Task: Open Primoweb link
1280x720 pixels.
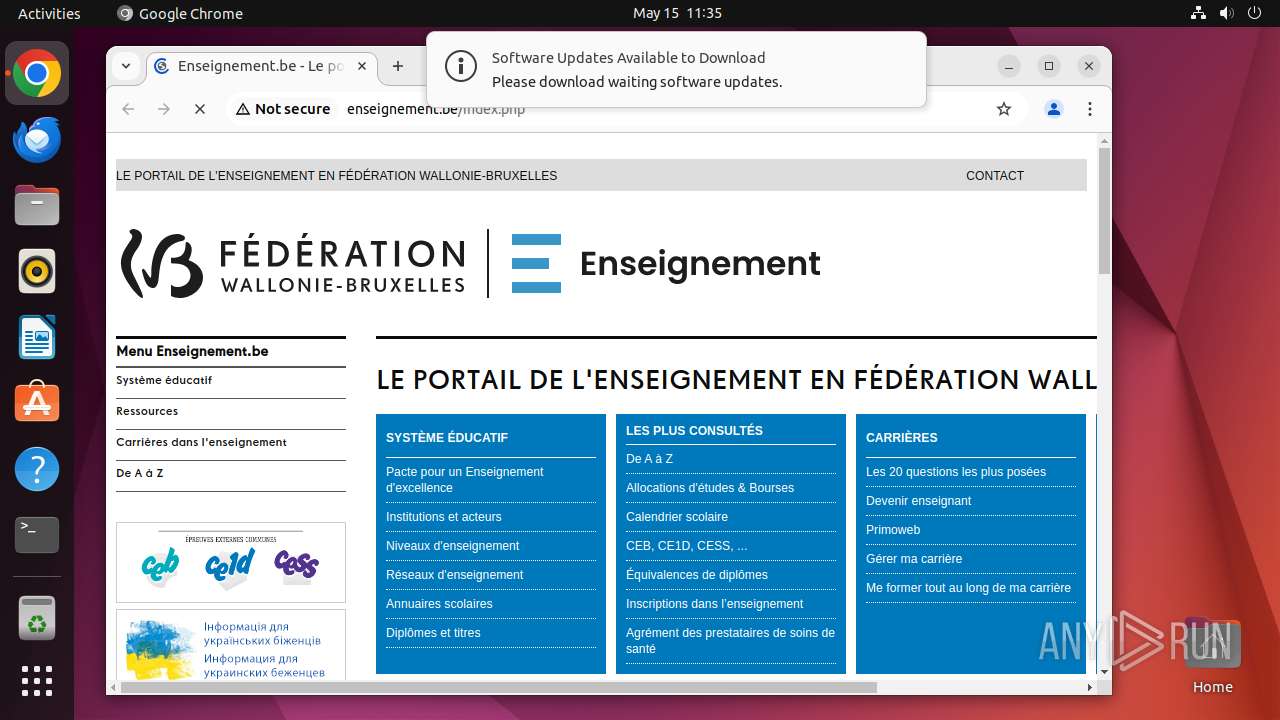Action: coord(893,530)
